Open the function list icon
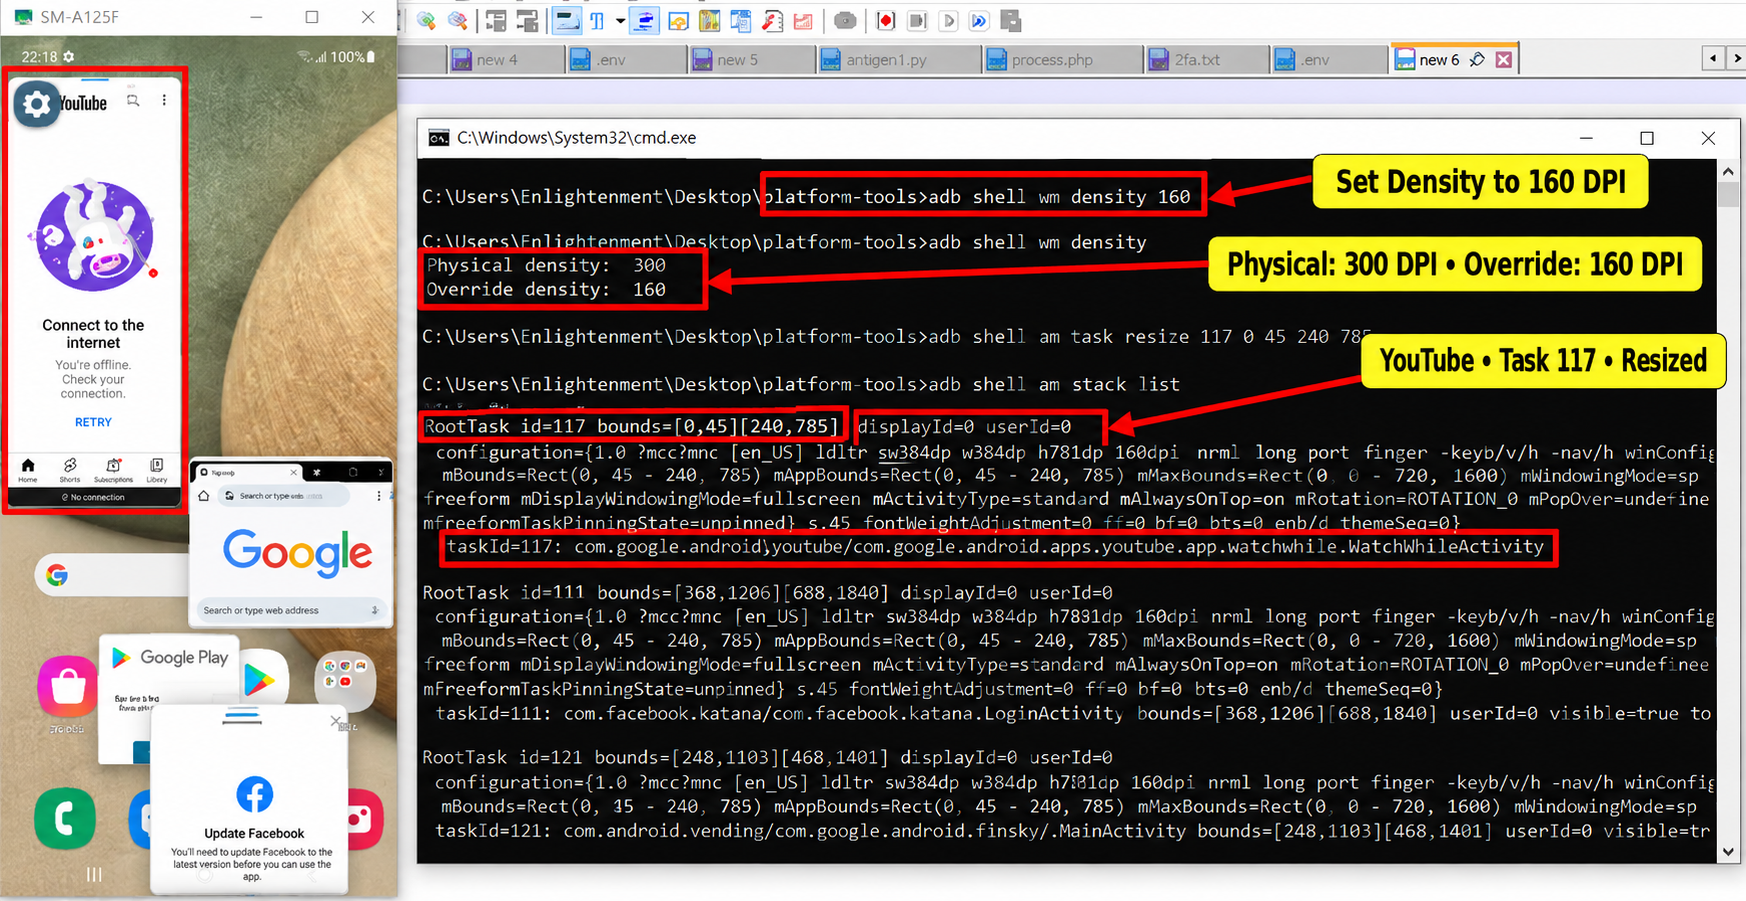Viewport: 1746px width, 901px height. pos(772,20)
